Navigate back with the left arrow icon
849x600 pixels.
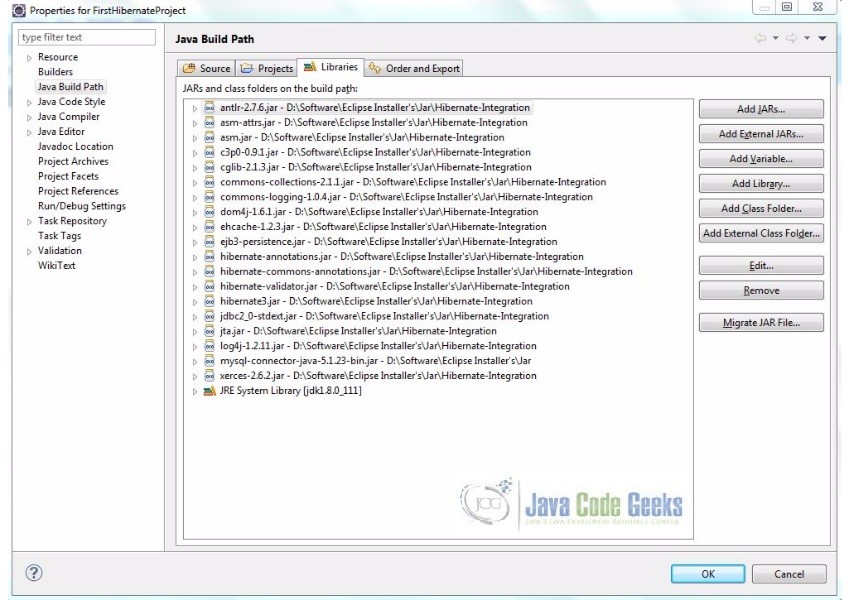coord(760,38)
